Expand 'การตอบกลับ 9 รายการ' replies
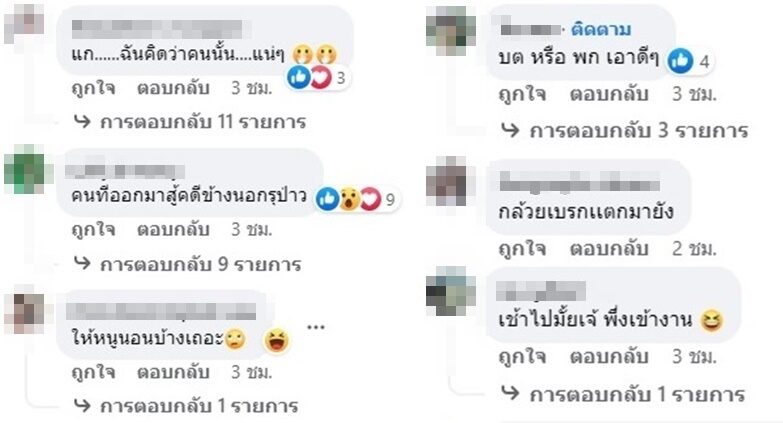This screenshot has width=783, height=423. 187,264
